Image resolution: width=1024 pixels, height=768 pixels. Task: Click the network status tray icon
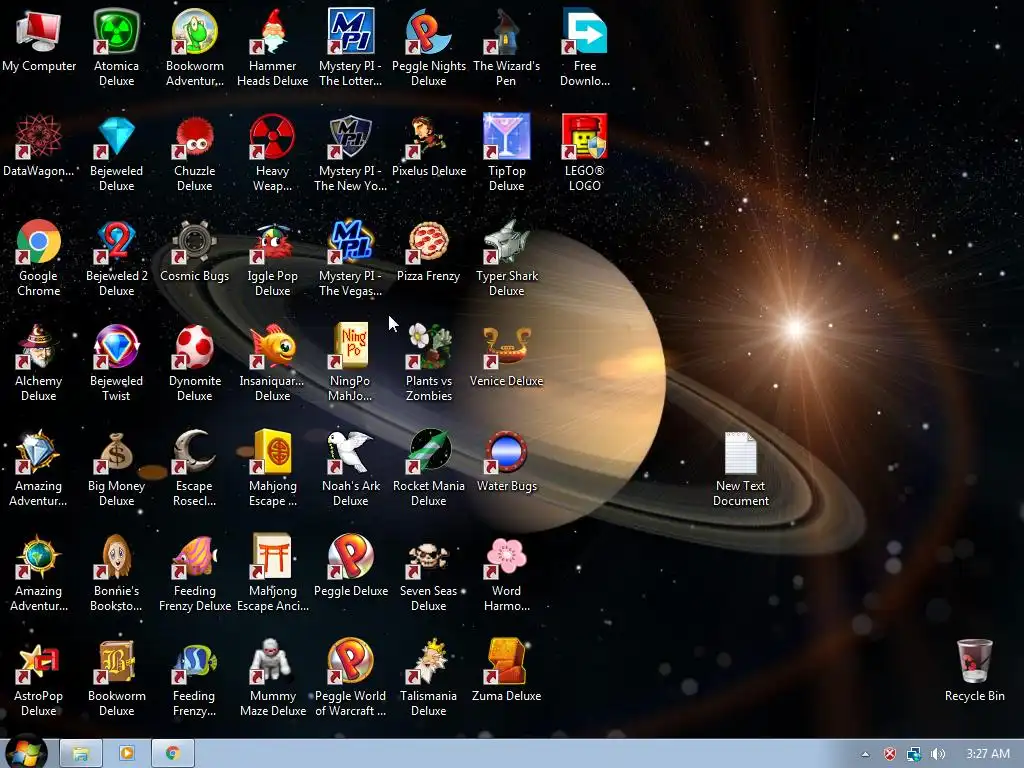tap(914, 754)
